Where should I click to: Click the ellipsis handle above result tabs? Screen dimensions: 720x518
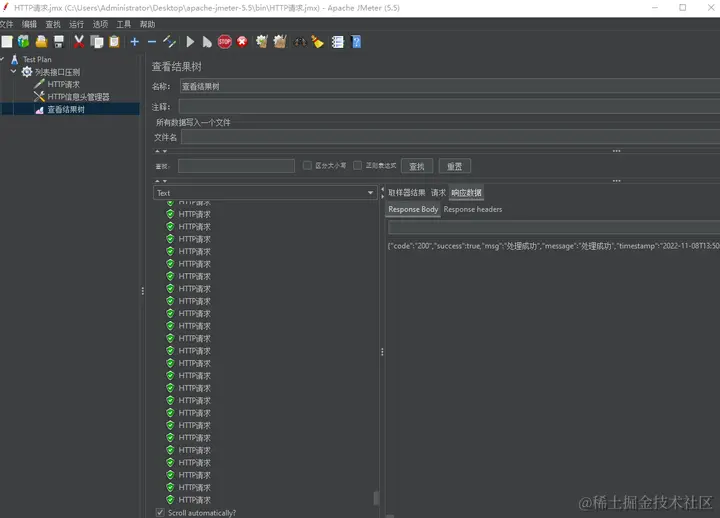tap(616, 180)
